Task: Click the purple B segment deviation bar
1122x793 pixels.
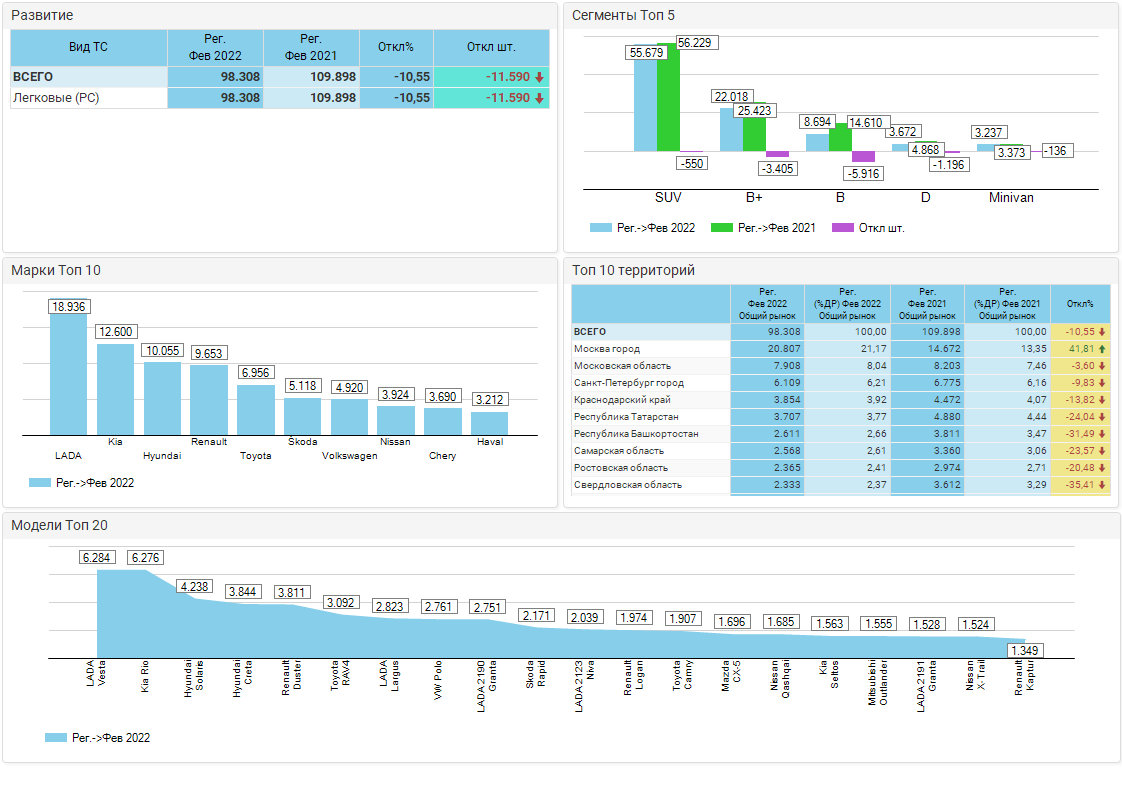Action: tap(863, 157)
